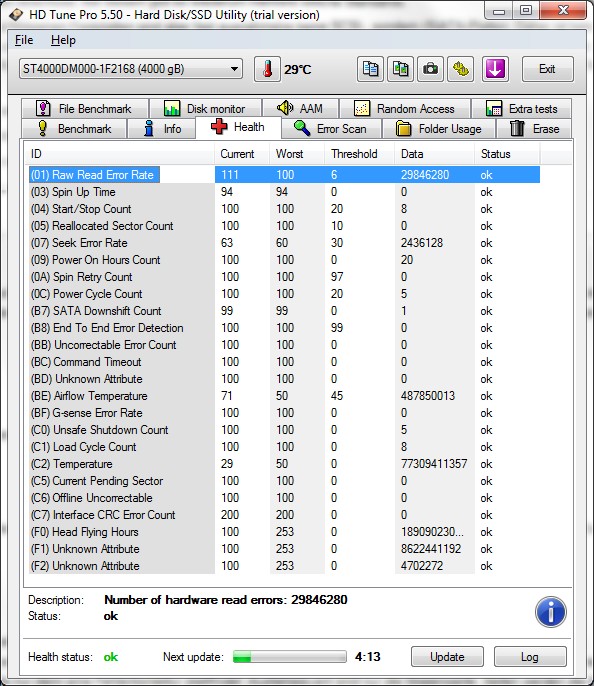The image size is (594, 686).
Task: Click the Status column header
Action: click(507, 154)
